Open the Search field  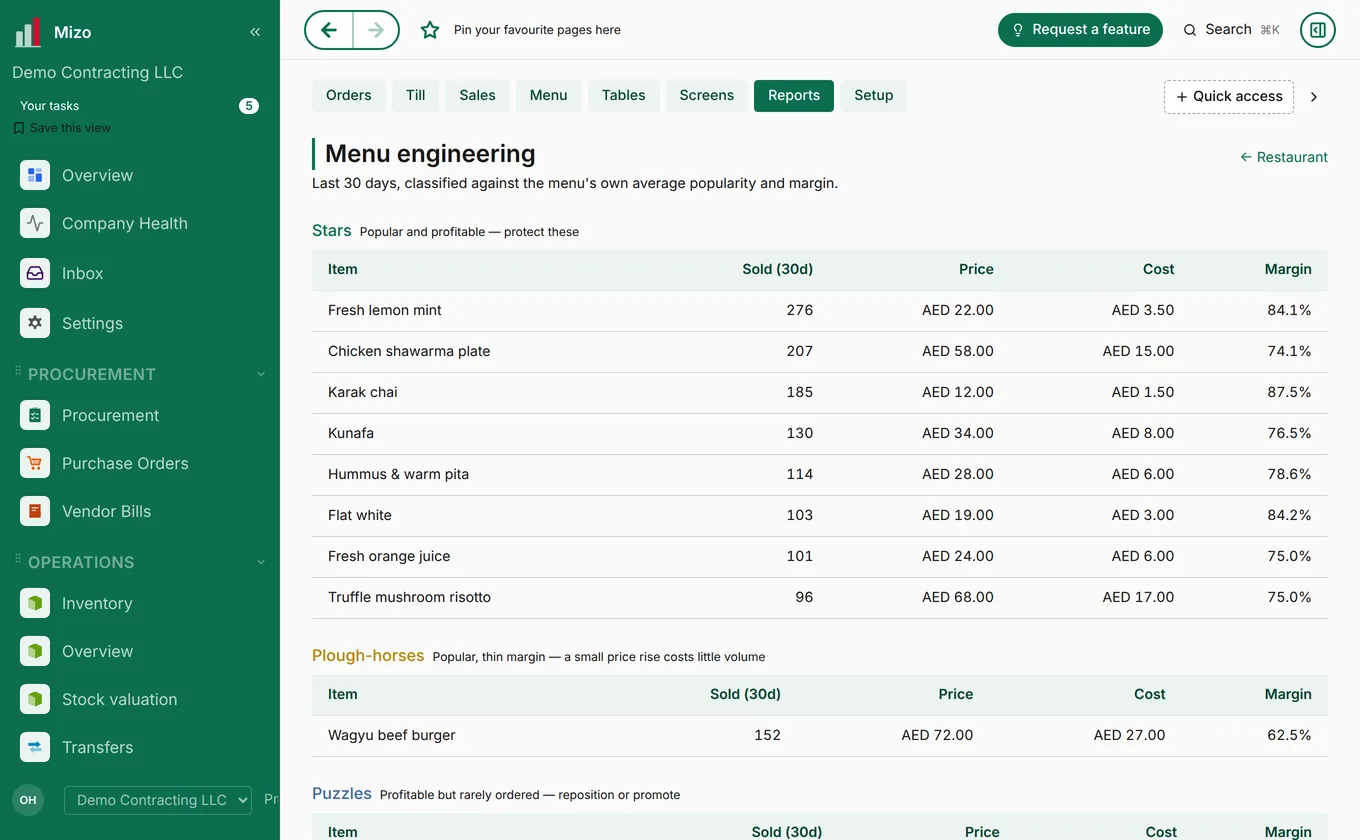[1231, 30]
